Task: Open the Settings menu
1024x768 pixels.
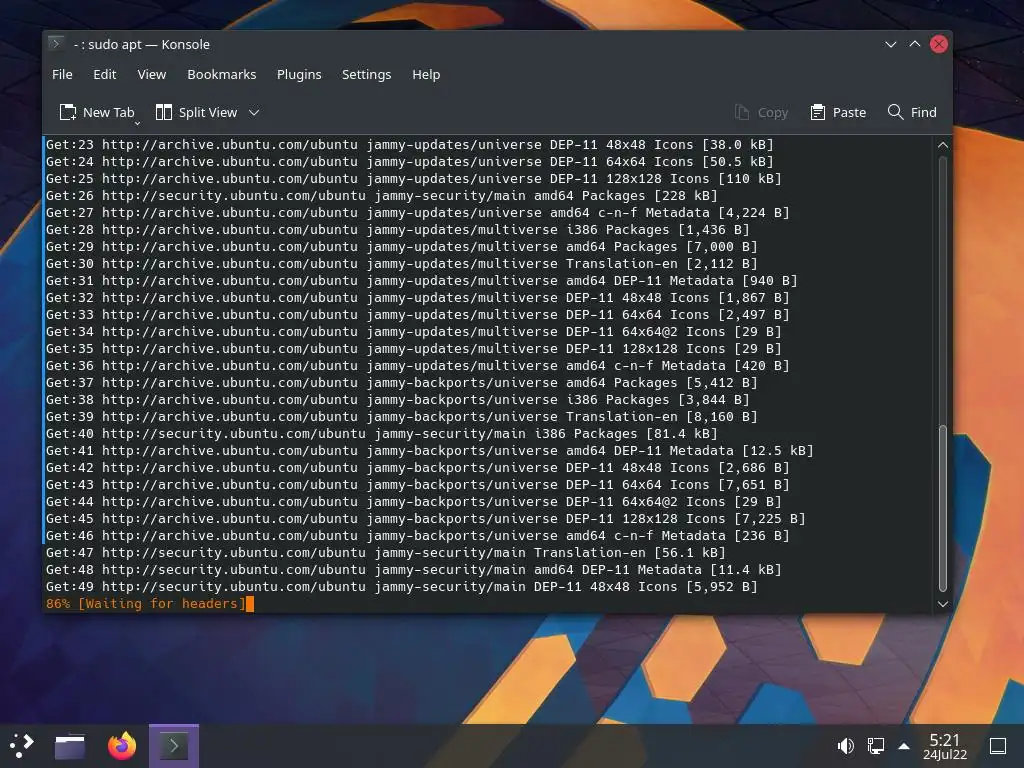Action: click(x=366, y=74)
